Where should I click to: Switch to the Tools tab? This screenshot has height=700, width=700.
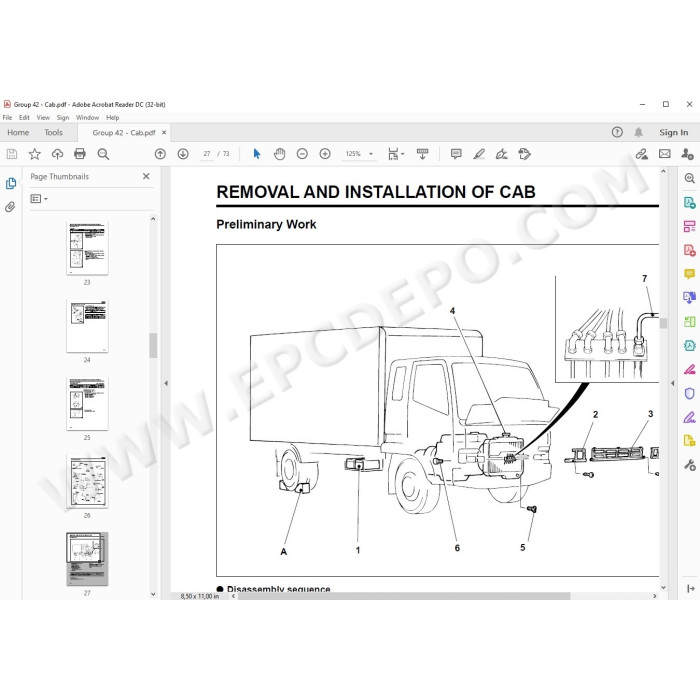(x=53, y=133)
